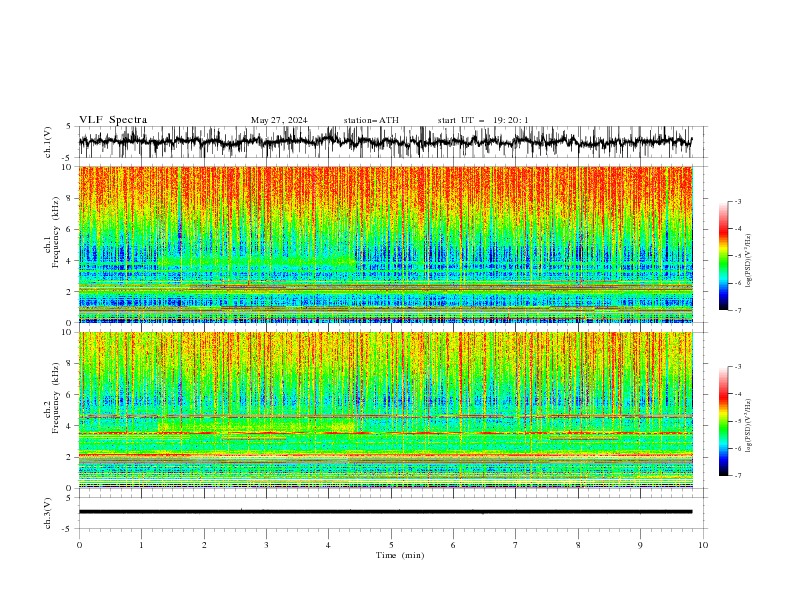Click the flat ch.3 voltage trace
This screenshot has width=792, height=612.
(x=385, y=512)
